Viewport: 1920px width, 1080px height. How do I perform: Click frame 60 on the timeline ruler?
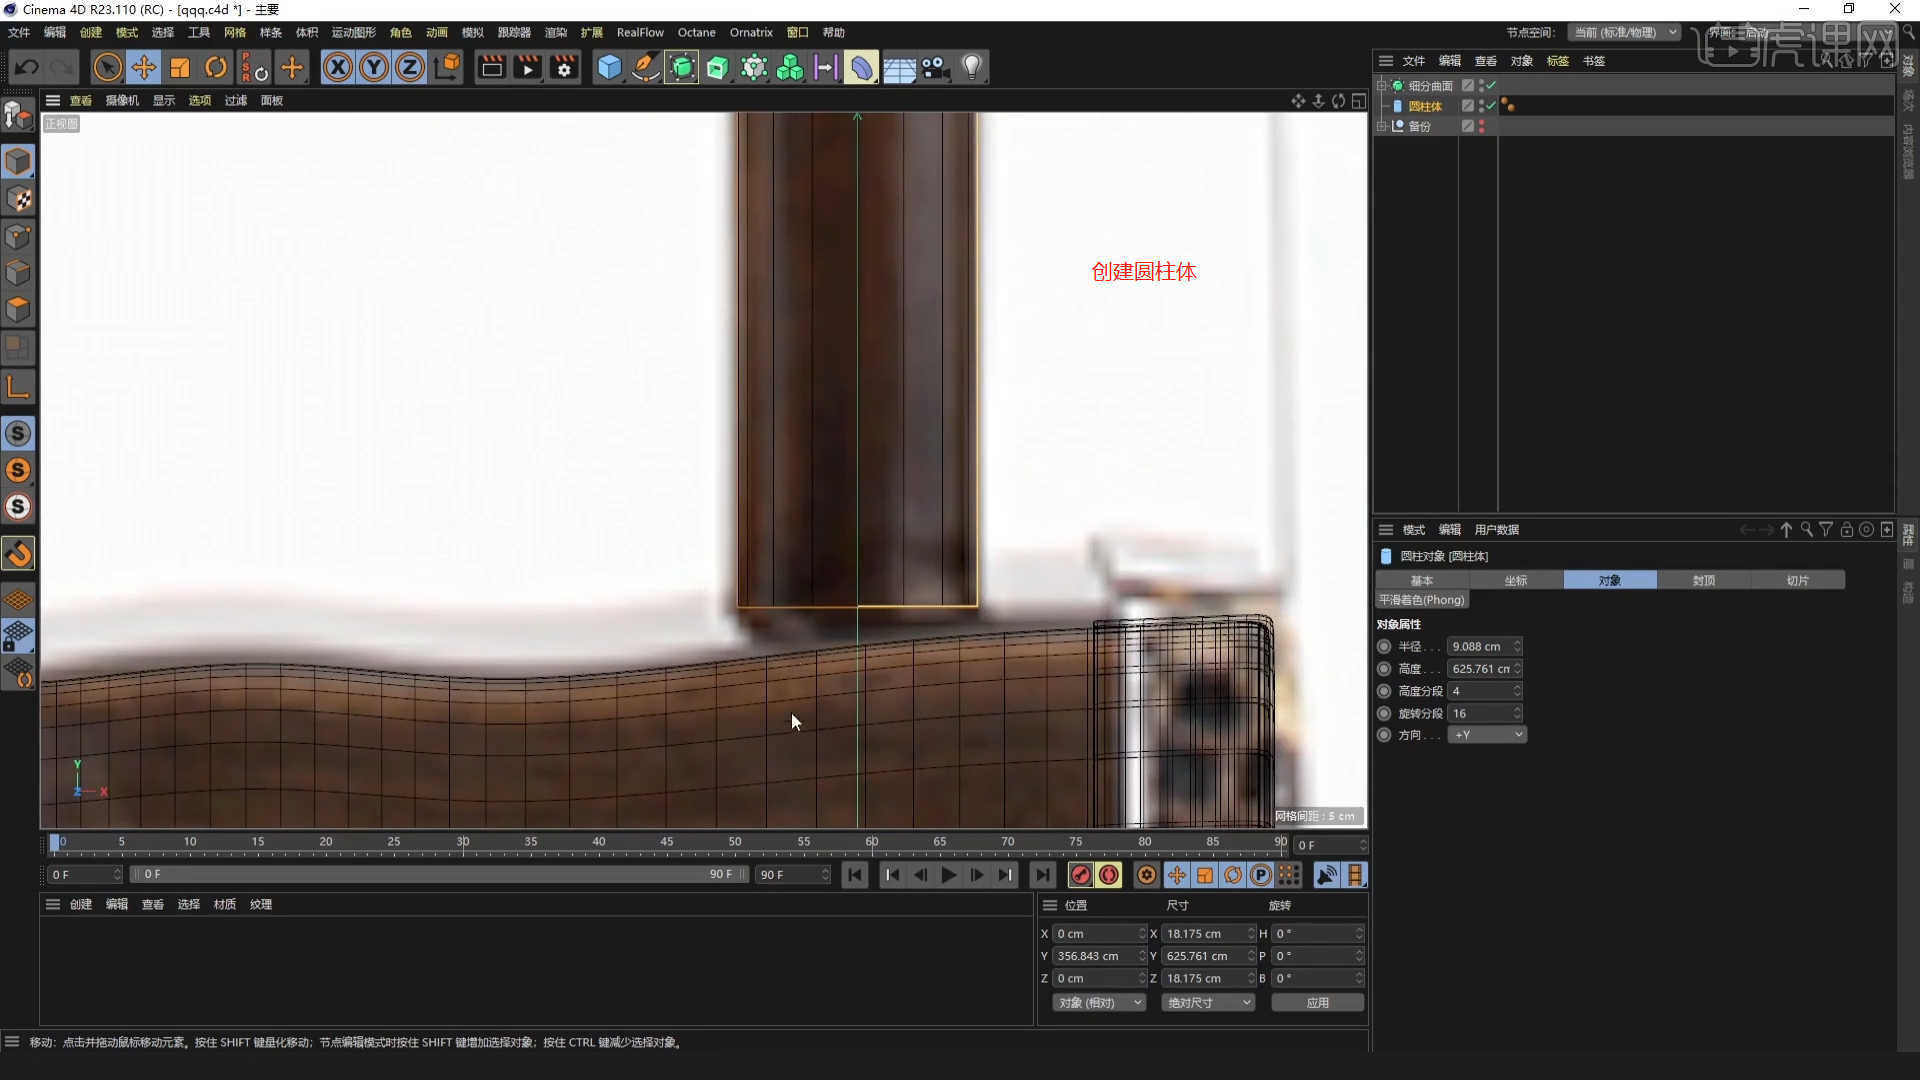coord(872,843)
